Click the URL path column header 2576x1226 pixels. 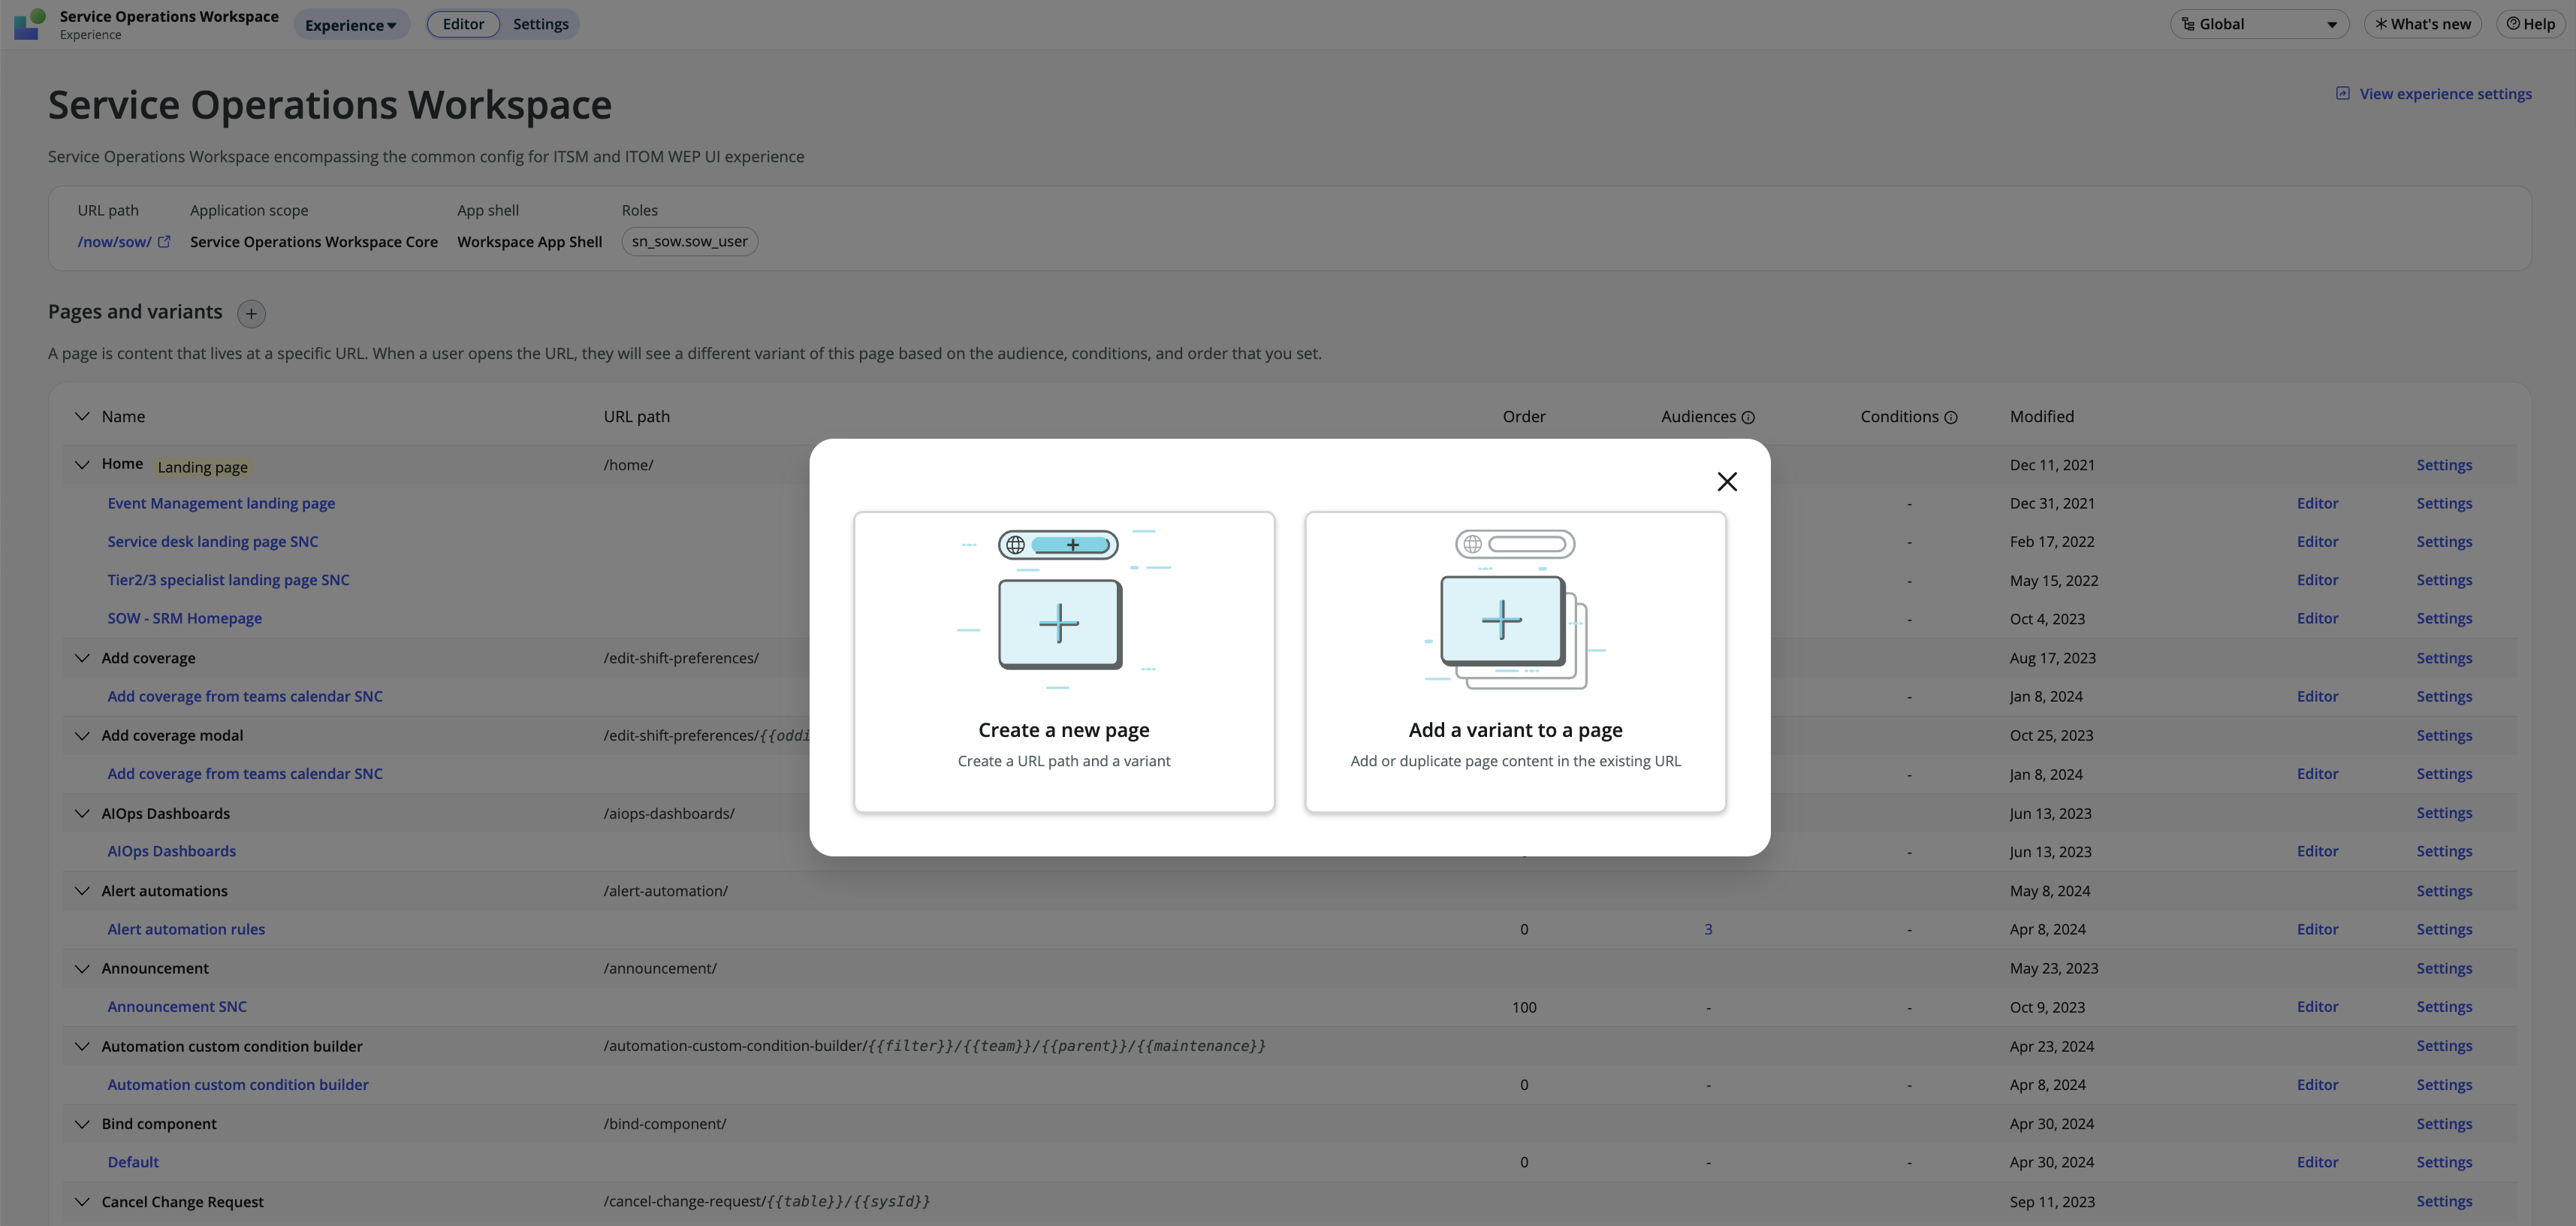point(637,417)
